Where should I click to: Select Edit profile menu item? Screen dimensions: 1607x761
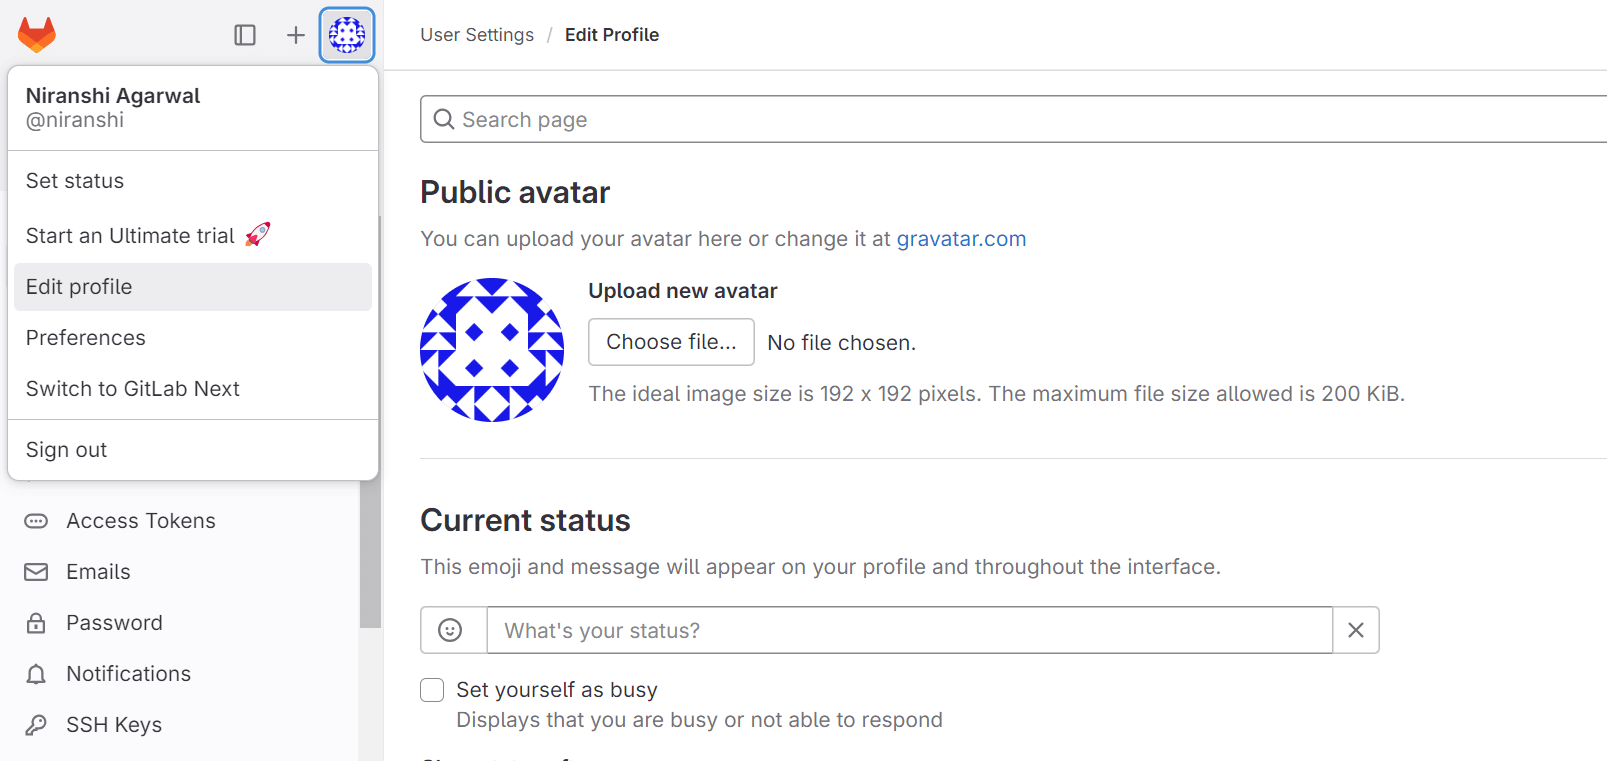point(192,287)
